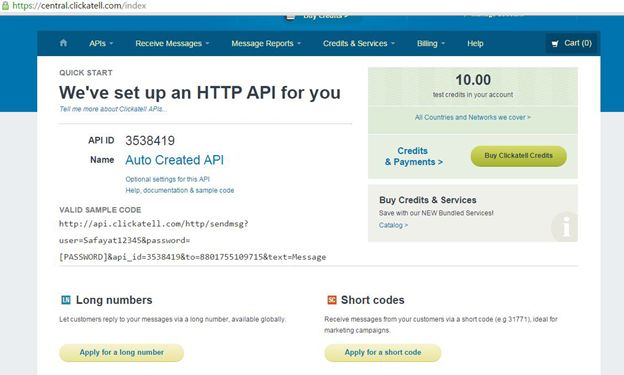Open the Credits & Services menu
The width and height of the screenshot is (624, 375).
[x=359, y=43]
